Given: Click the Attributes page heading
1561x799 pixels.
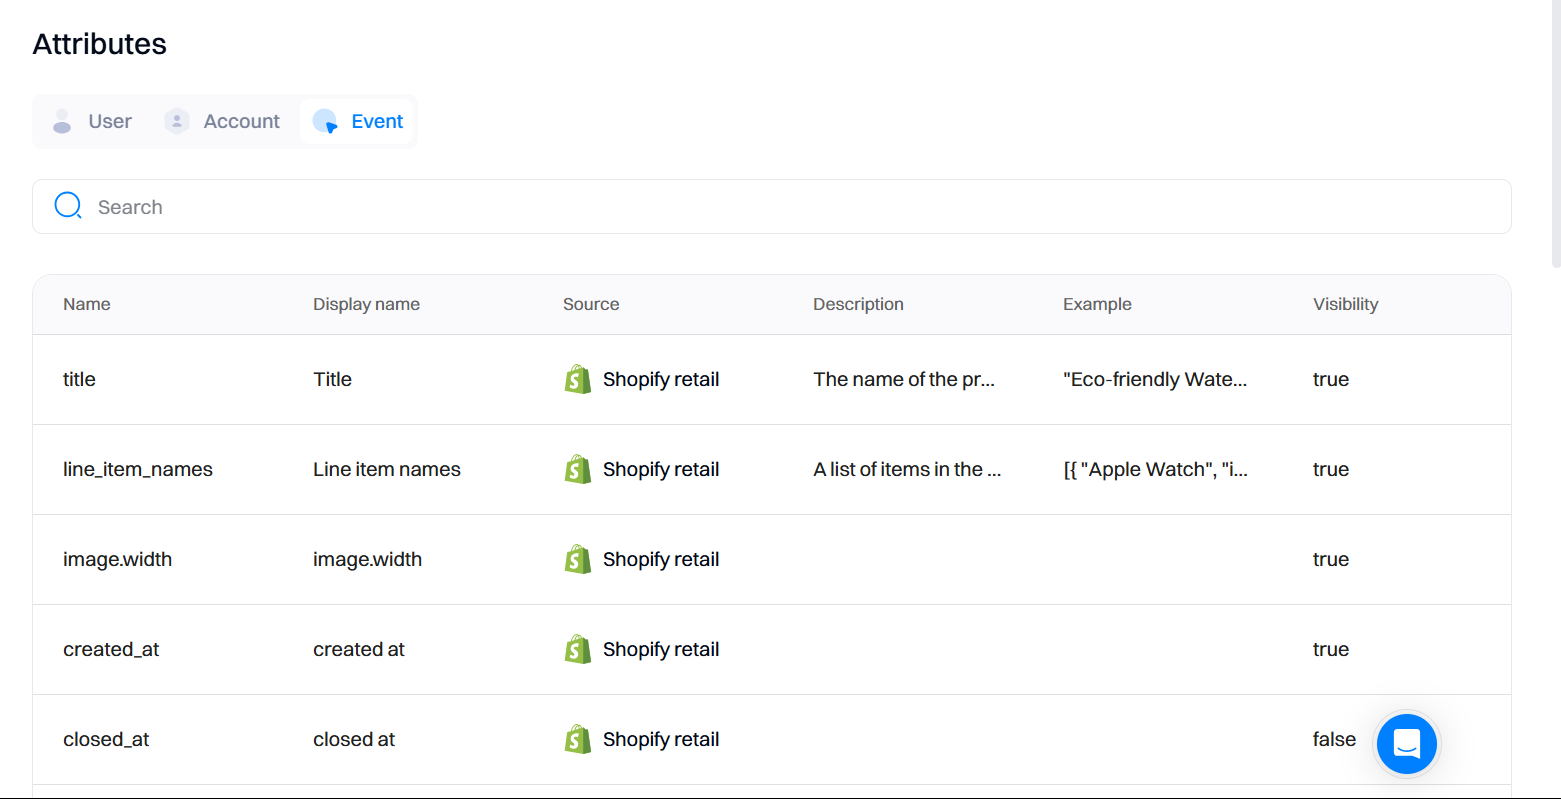Looking at the screenshot, I should [x=100, y=44].
